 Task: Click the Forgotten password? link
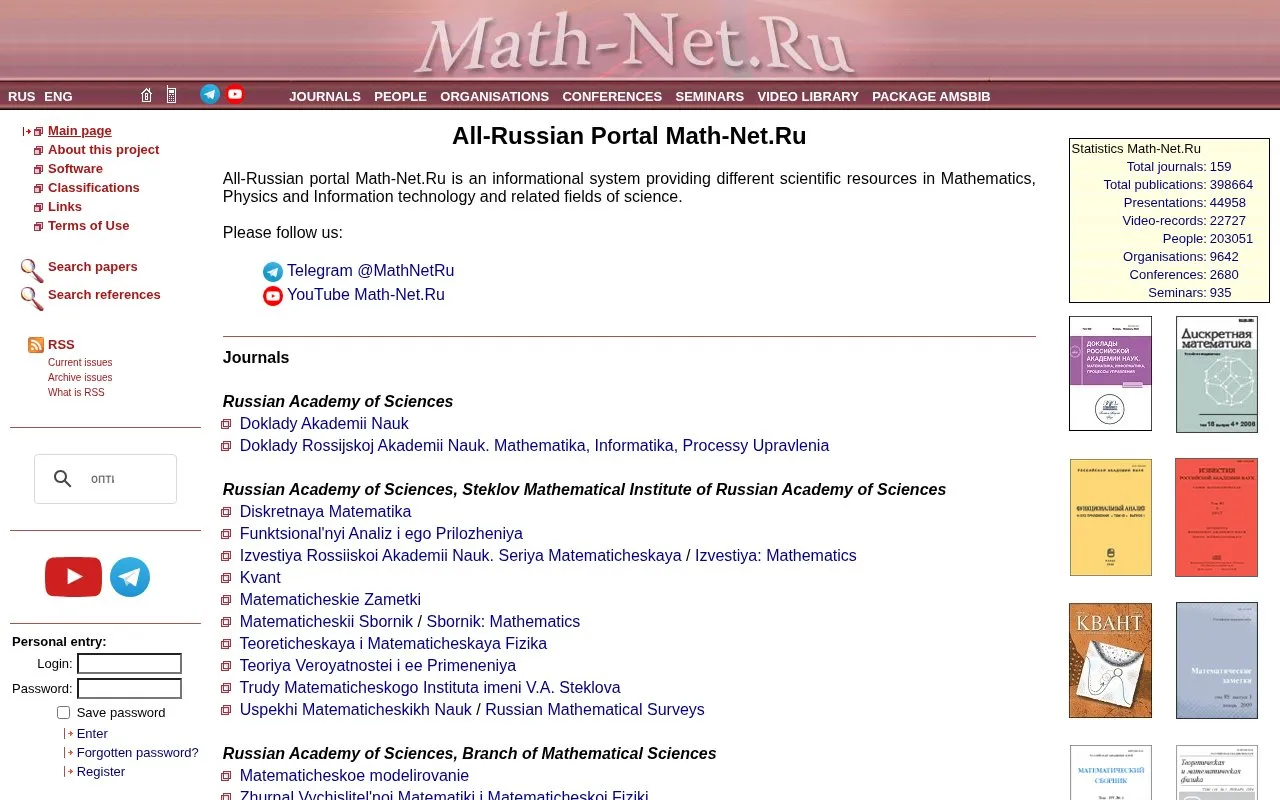tap(138, 753)
